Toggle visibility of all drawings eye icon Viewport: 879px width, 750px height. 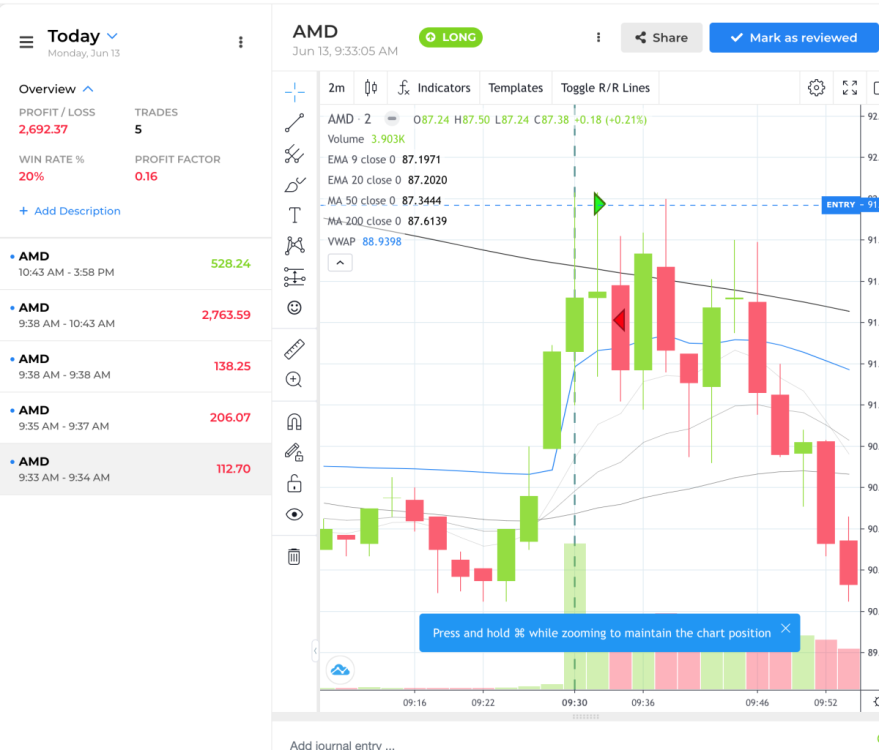294,515
